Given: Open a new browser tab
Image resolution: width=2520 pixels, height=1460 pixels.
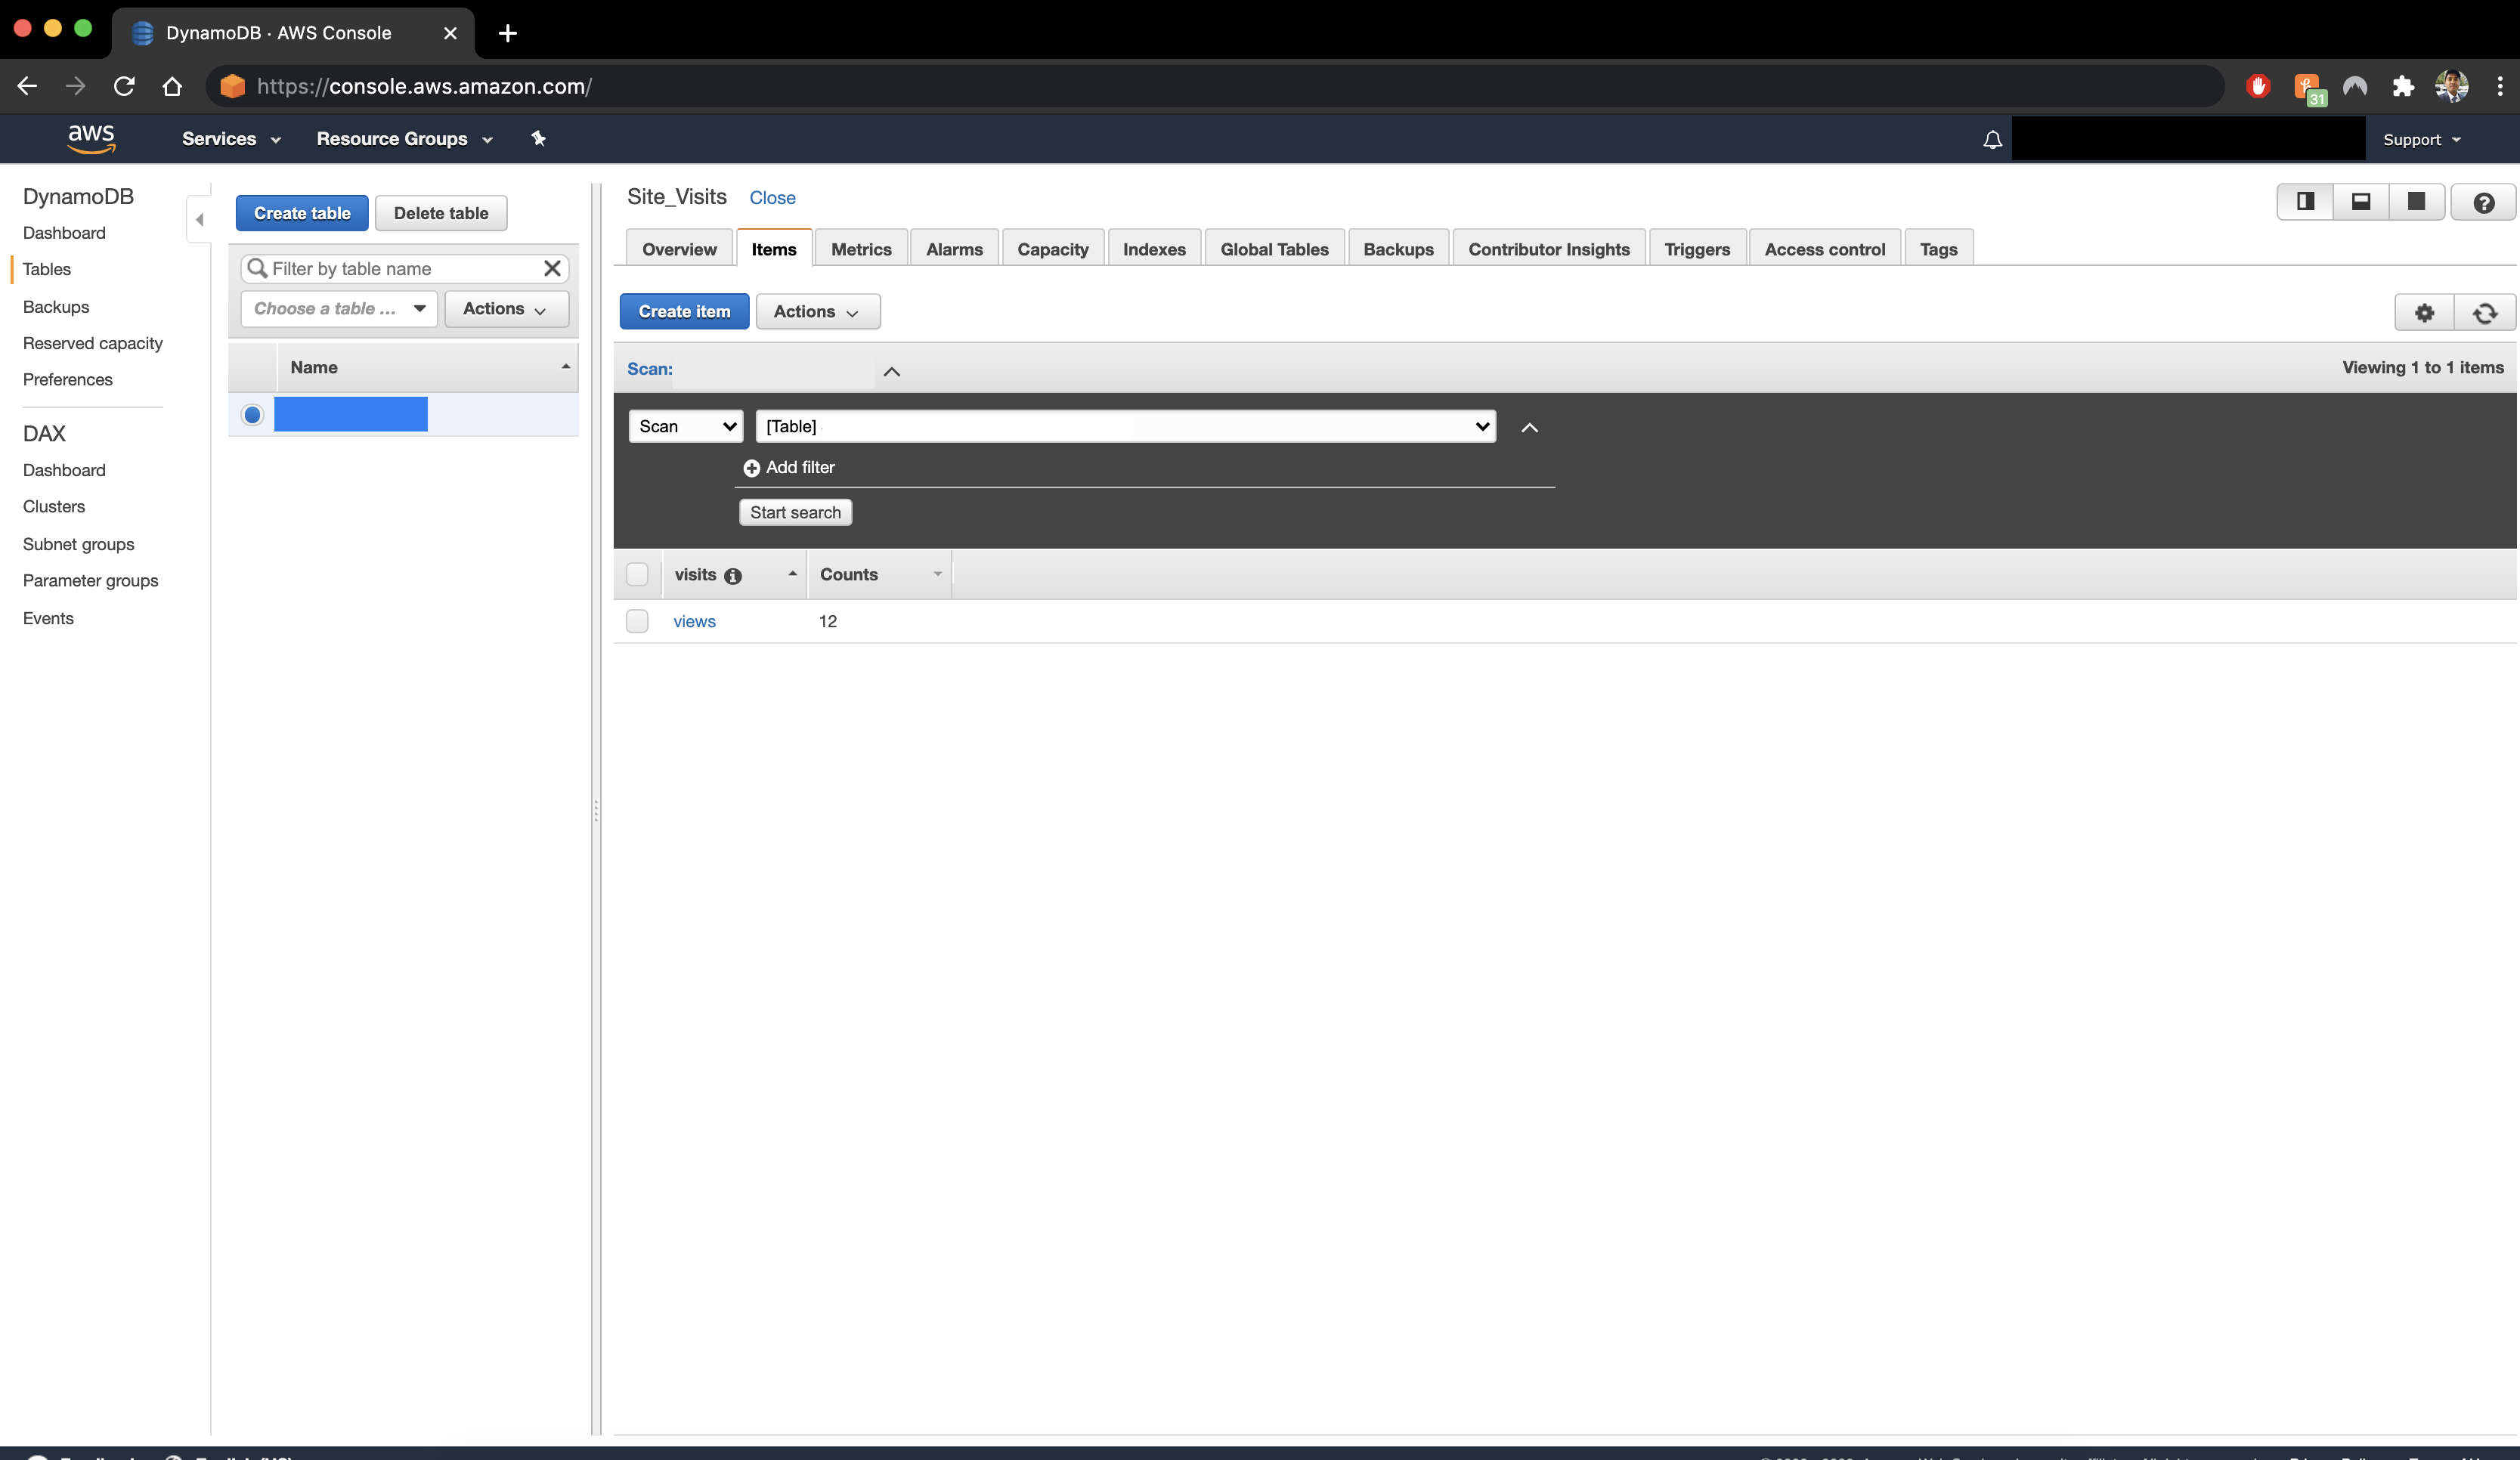Looking at the screenshot, I should [507, 33].
